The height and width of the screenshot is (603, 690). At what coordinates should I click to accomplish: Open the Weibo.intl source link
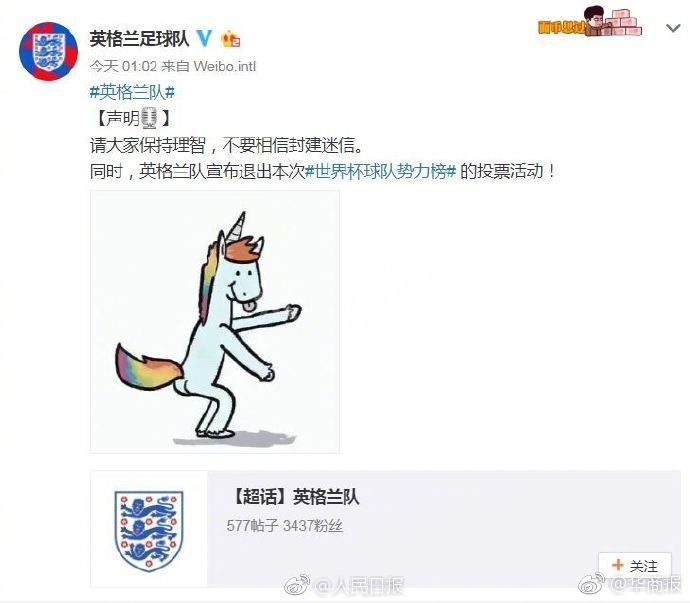click(x=224, y=66)
